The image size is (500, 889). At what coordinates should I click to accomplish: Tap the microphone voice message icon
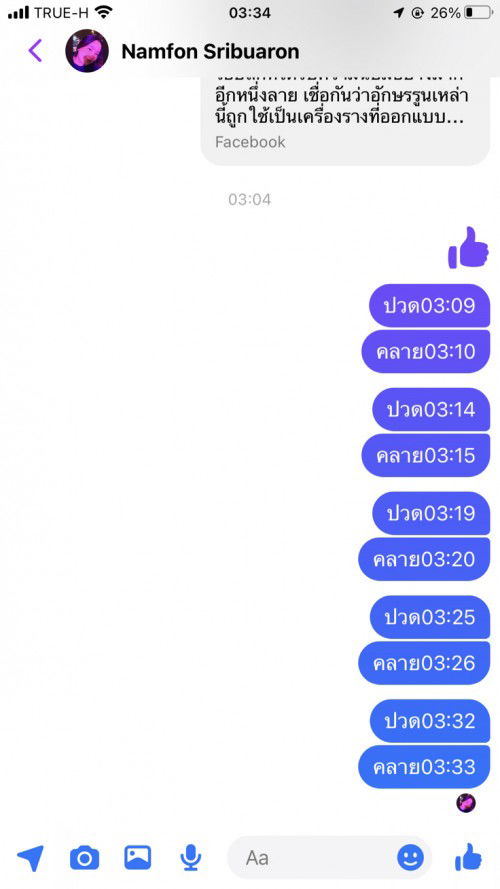point(191,857)
